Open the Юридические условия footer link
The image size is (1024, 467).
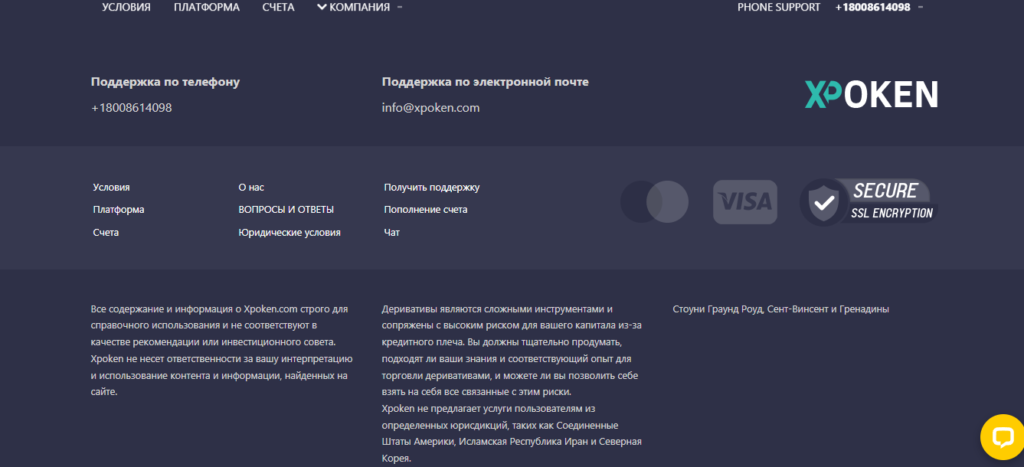tap(289, 233)
